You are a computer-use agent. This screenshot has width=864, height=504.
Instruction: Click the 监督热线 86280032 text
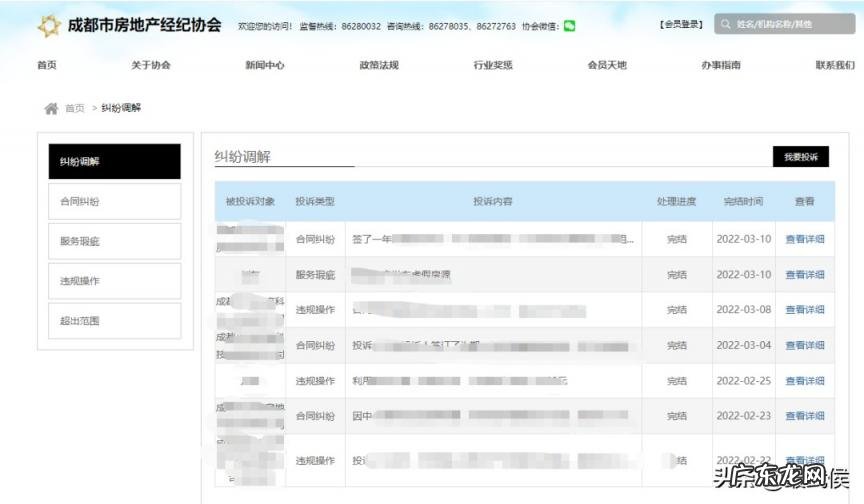340,26
